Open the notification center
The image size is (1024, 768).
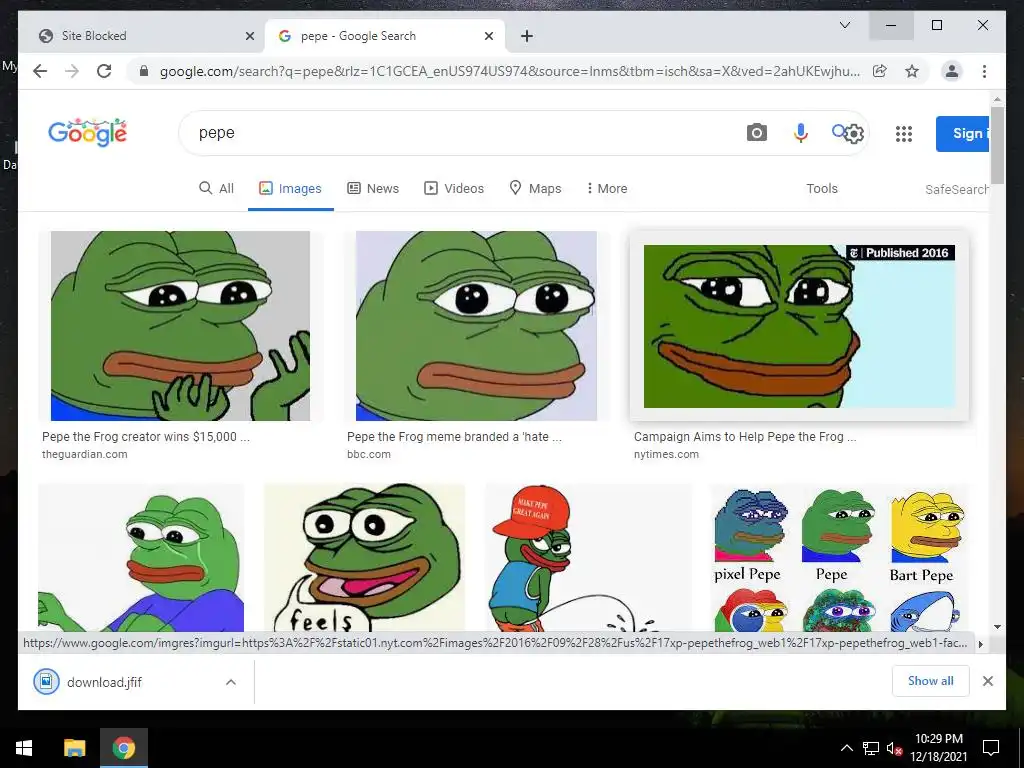coord(991,748)
